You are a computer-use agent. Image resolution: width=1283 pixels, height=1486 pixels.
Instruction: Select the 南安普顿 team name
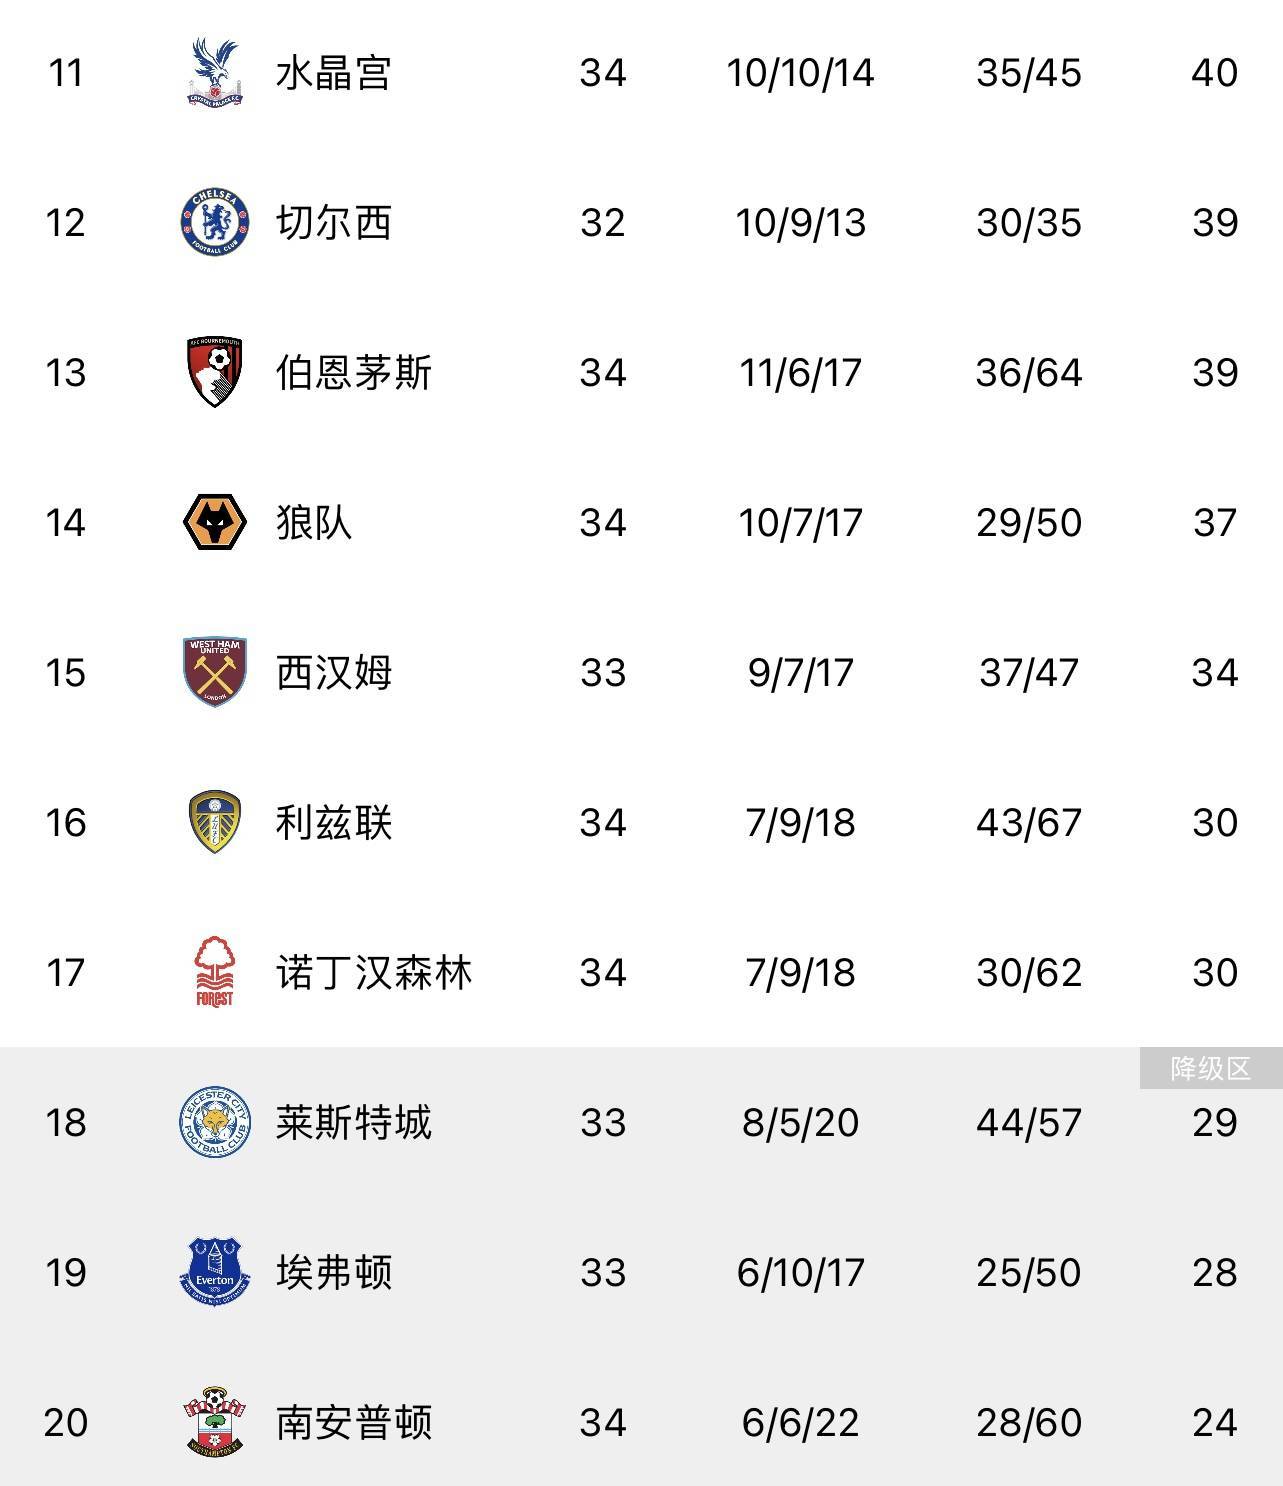click(x=353, y=1423)
